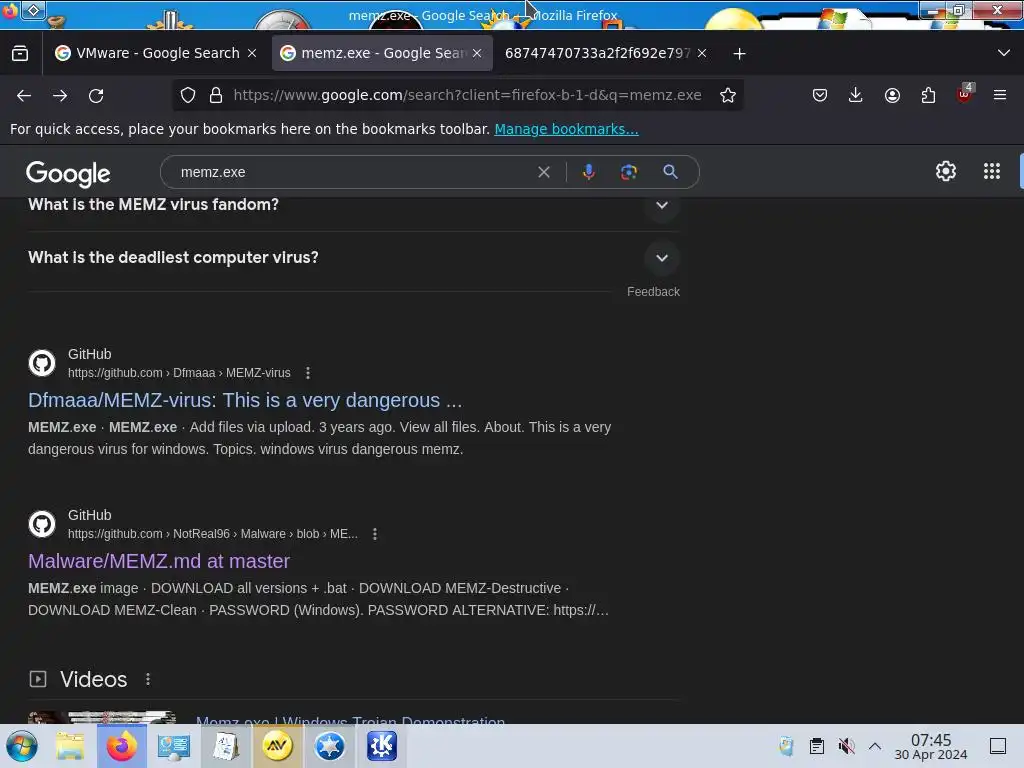Submit search with magnifier icon
The image size is (1024, 768).
point(670,172)
